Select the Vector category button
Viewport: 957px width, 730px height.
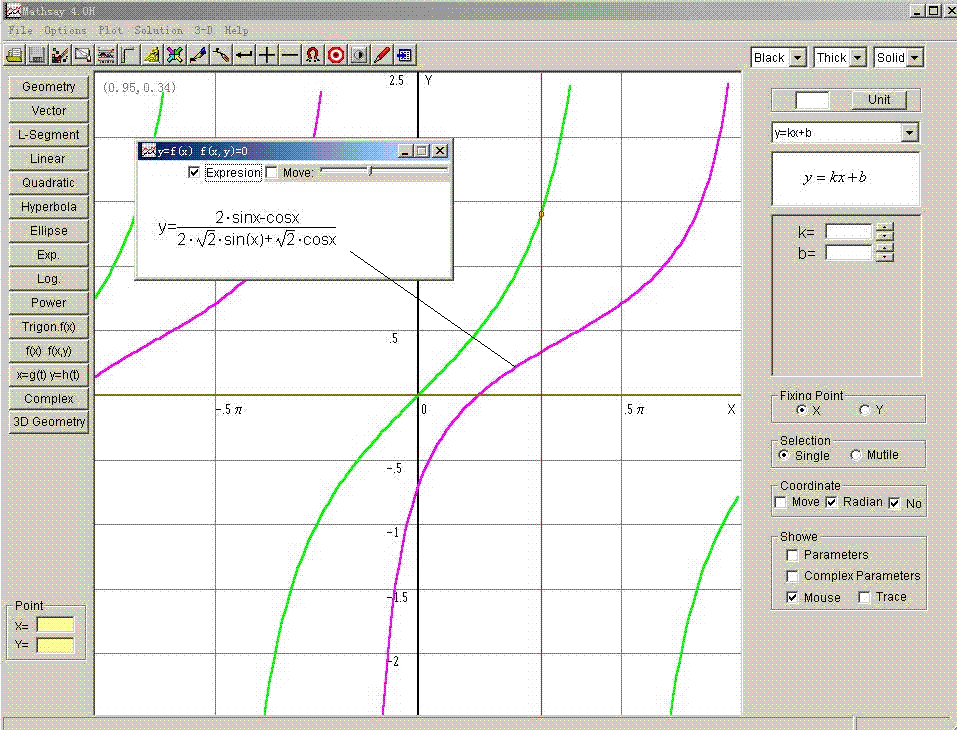49,110
